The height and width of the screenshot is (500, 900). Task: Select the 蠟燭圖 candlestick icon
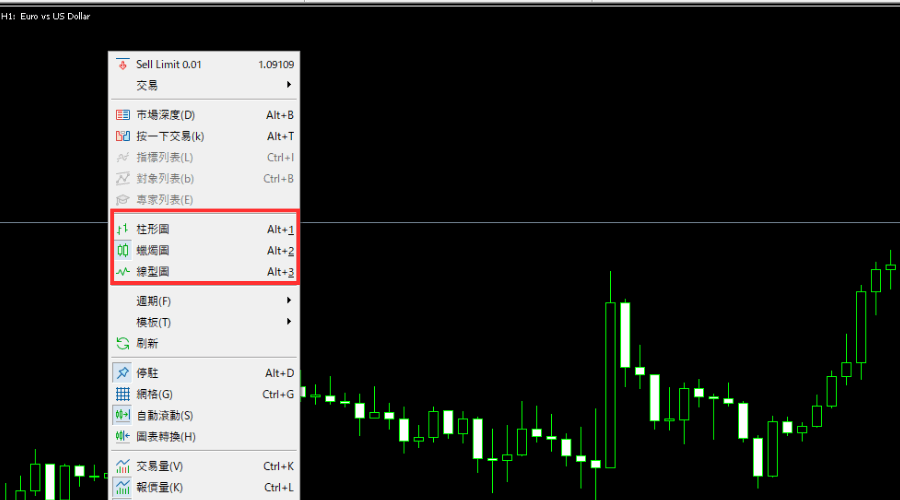click(x=123, y=250)
